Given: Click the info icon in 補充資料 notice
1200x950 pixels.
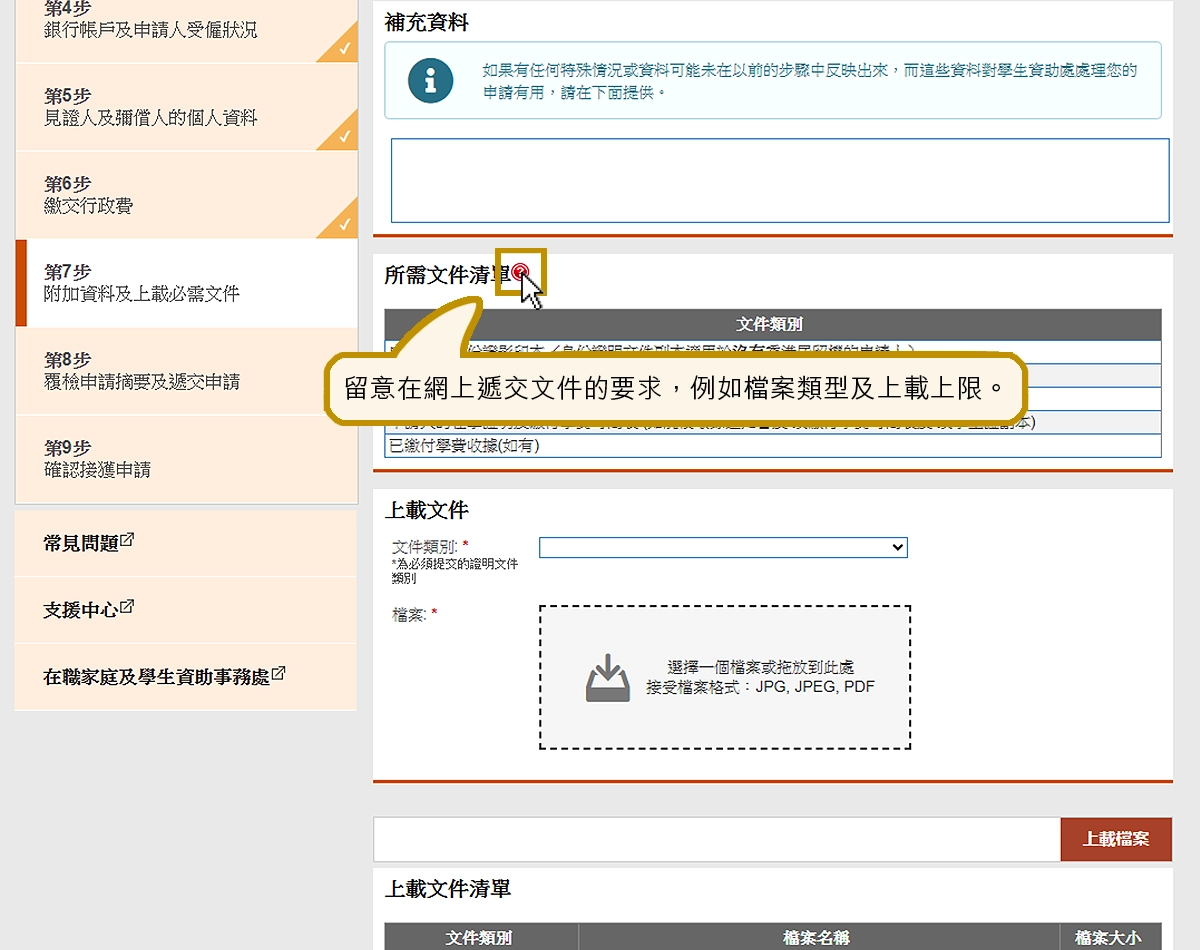Looking at the screenshot, I should coord(430,81).
